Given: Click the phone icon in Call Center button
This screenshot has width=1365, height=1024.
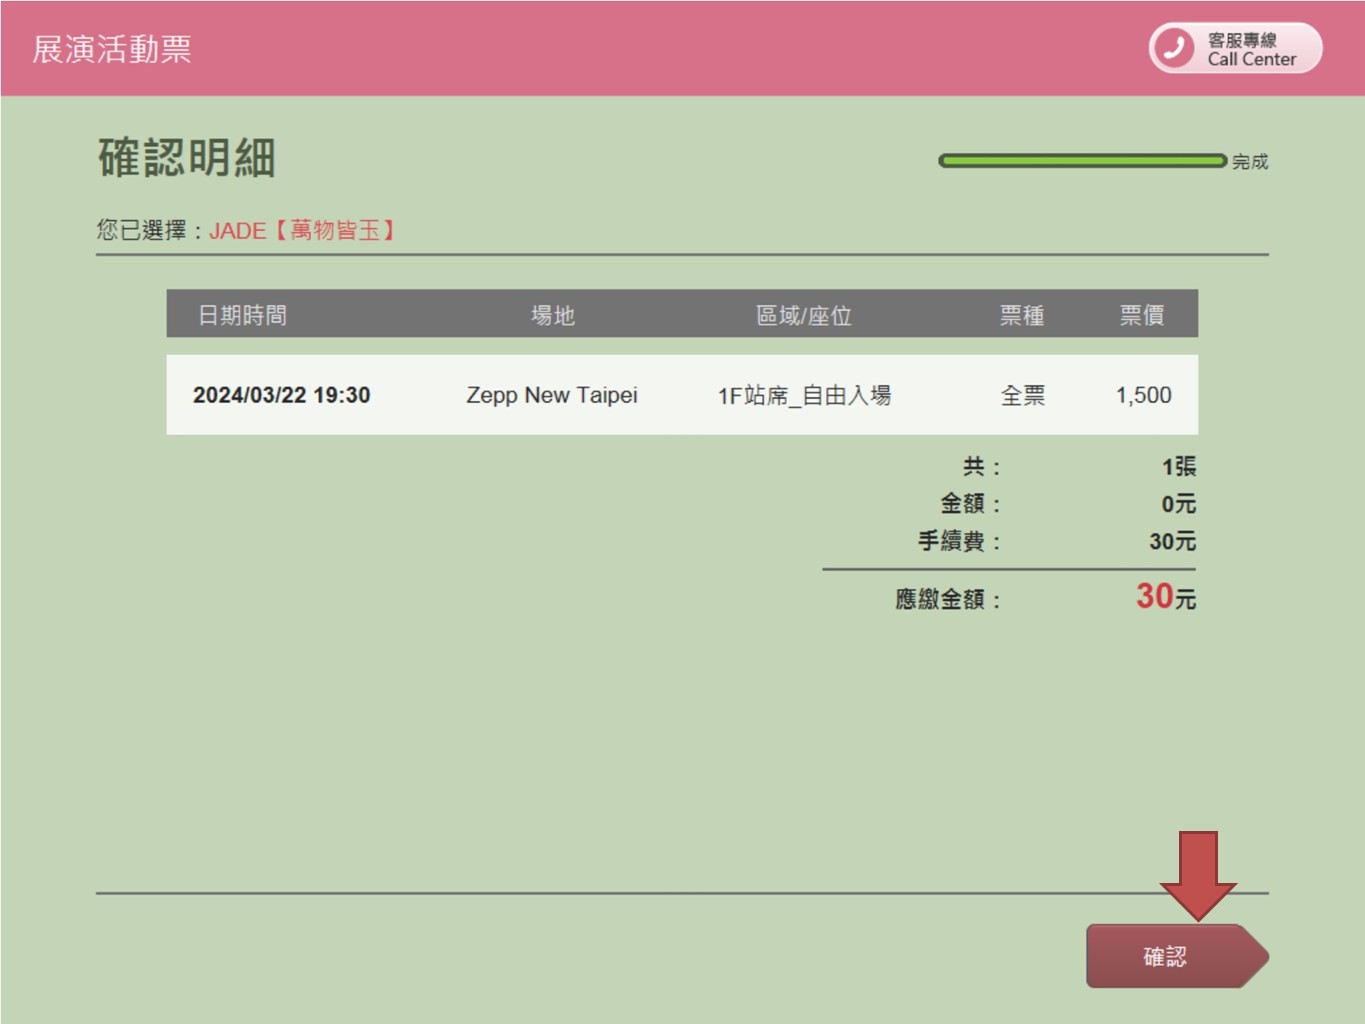Looking at the screenshot, I should click(x=1173, y=48).
